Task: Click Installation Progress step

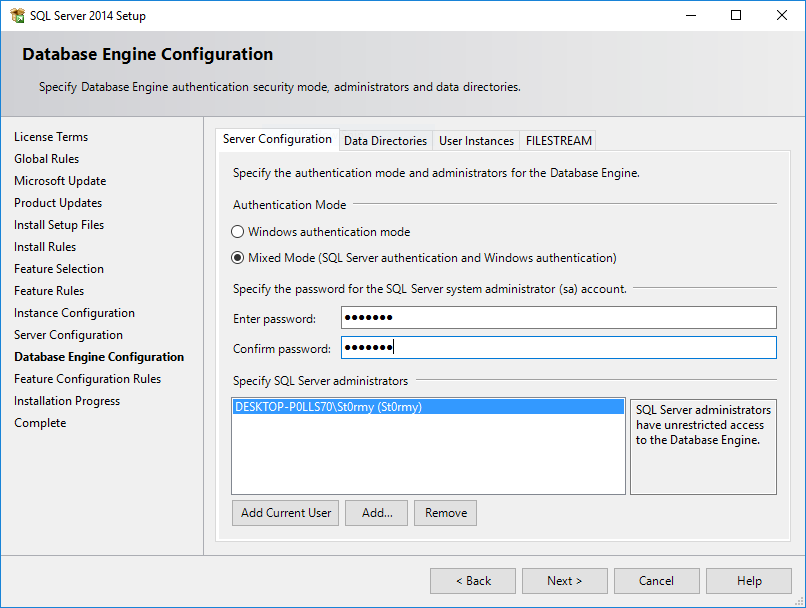Action: point(67,401)
